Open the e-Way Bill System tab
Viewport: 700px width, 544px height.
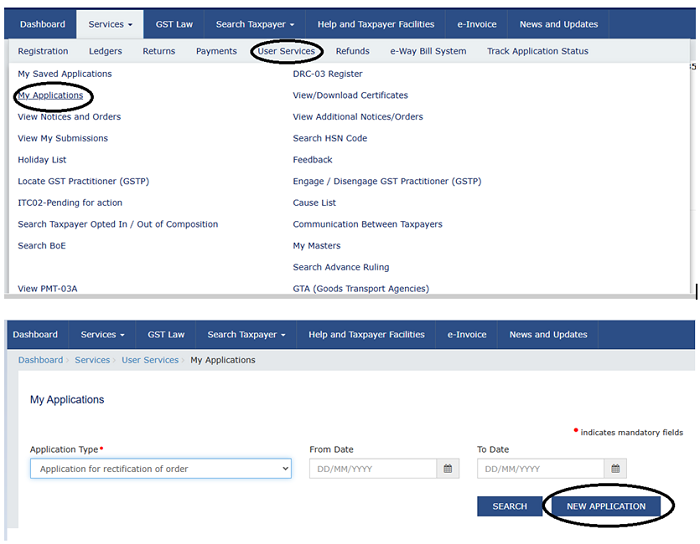[x=428, y=51]
